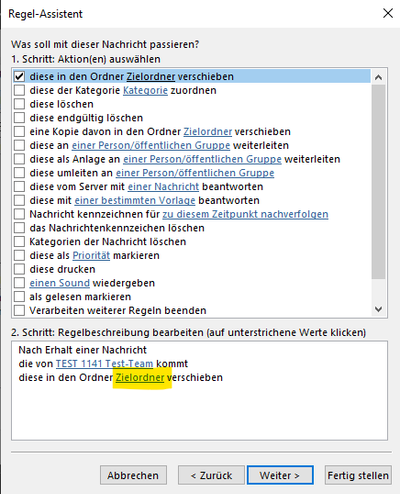Enable 'diese als Priorität markieren' checkbox
400x494 pixels.
click(19, 255)
